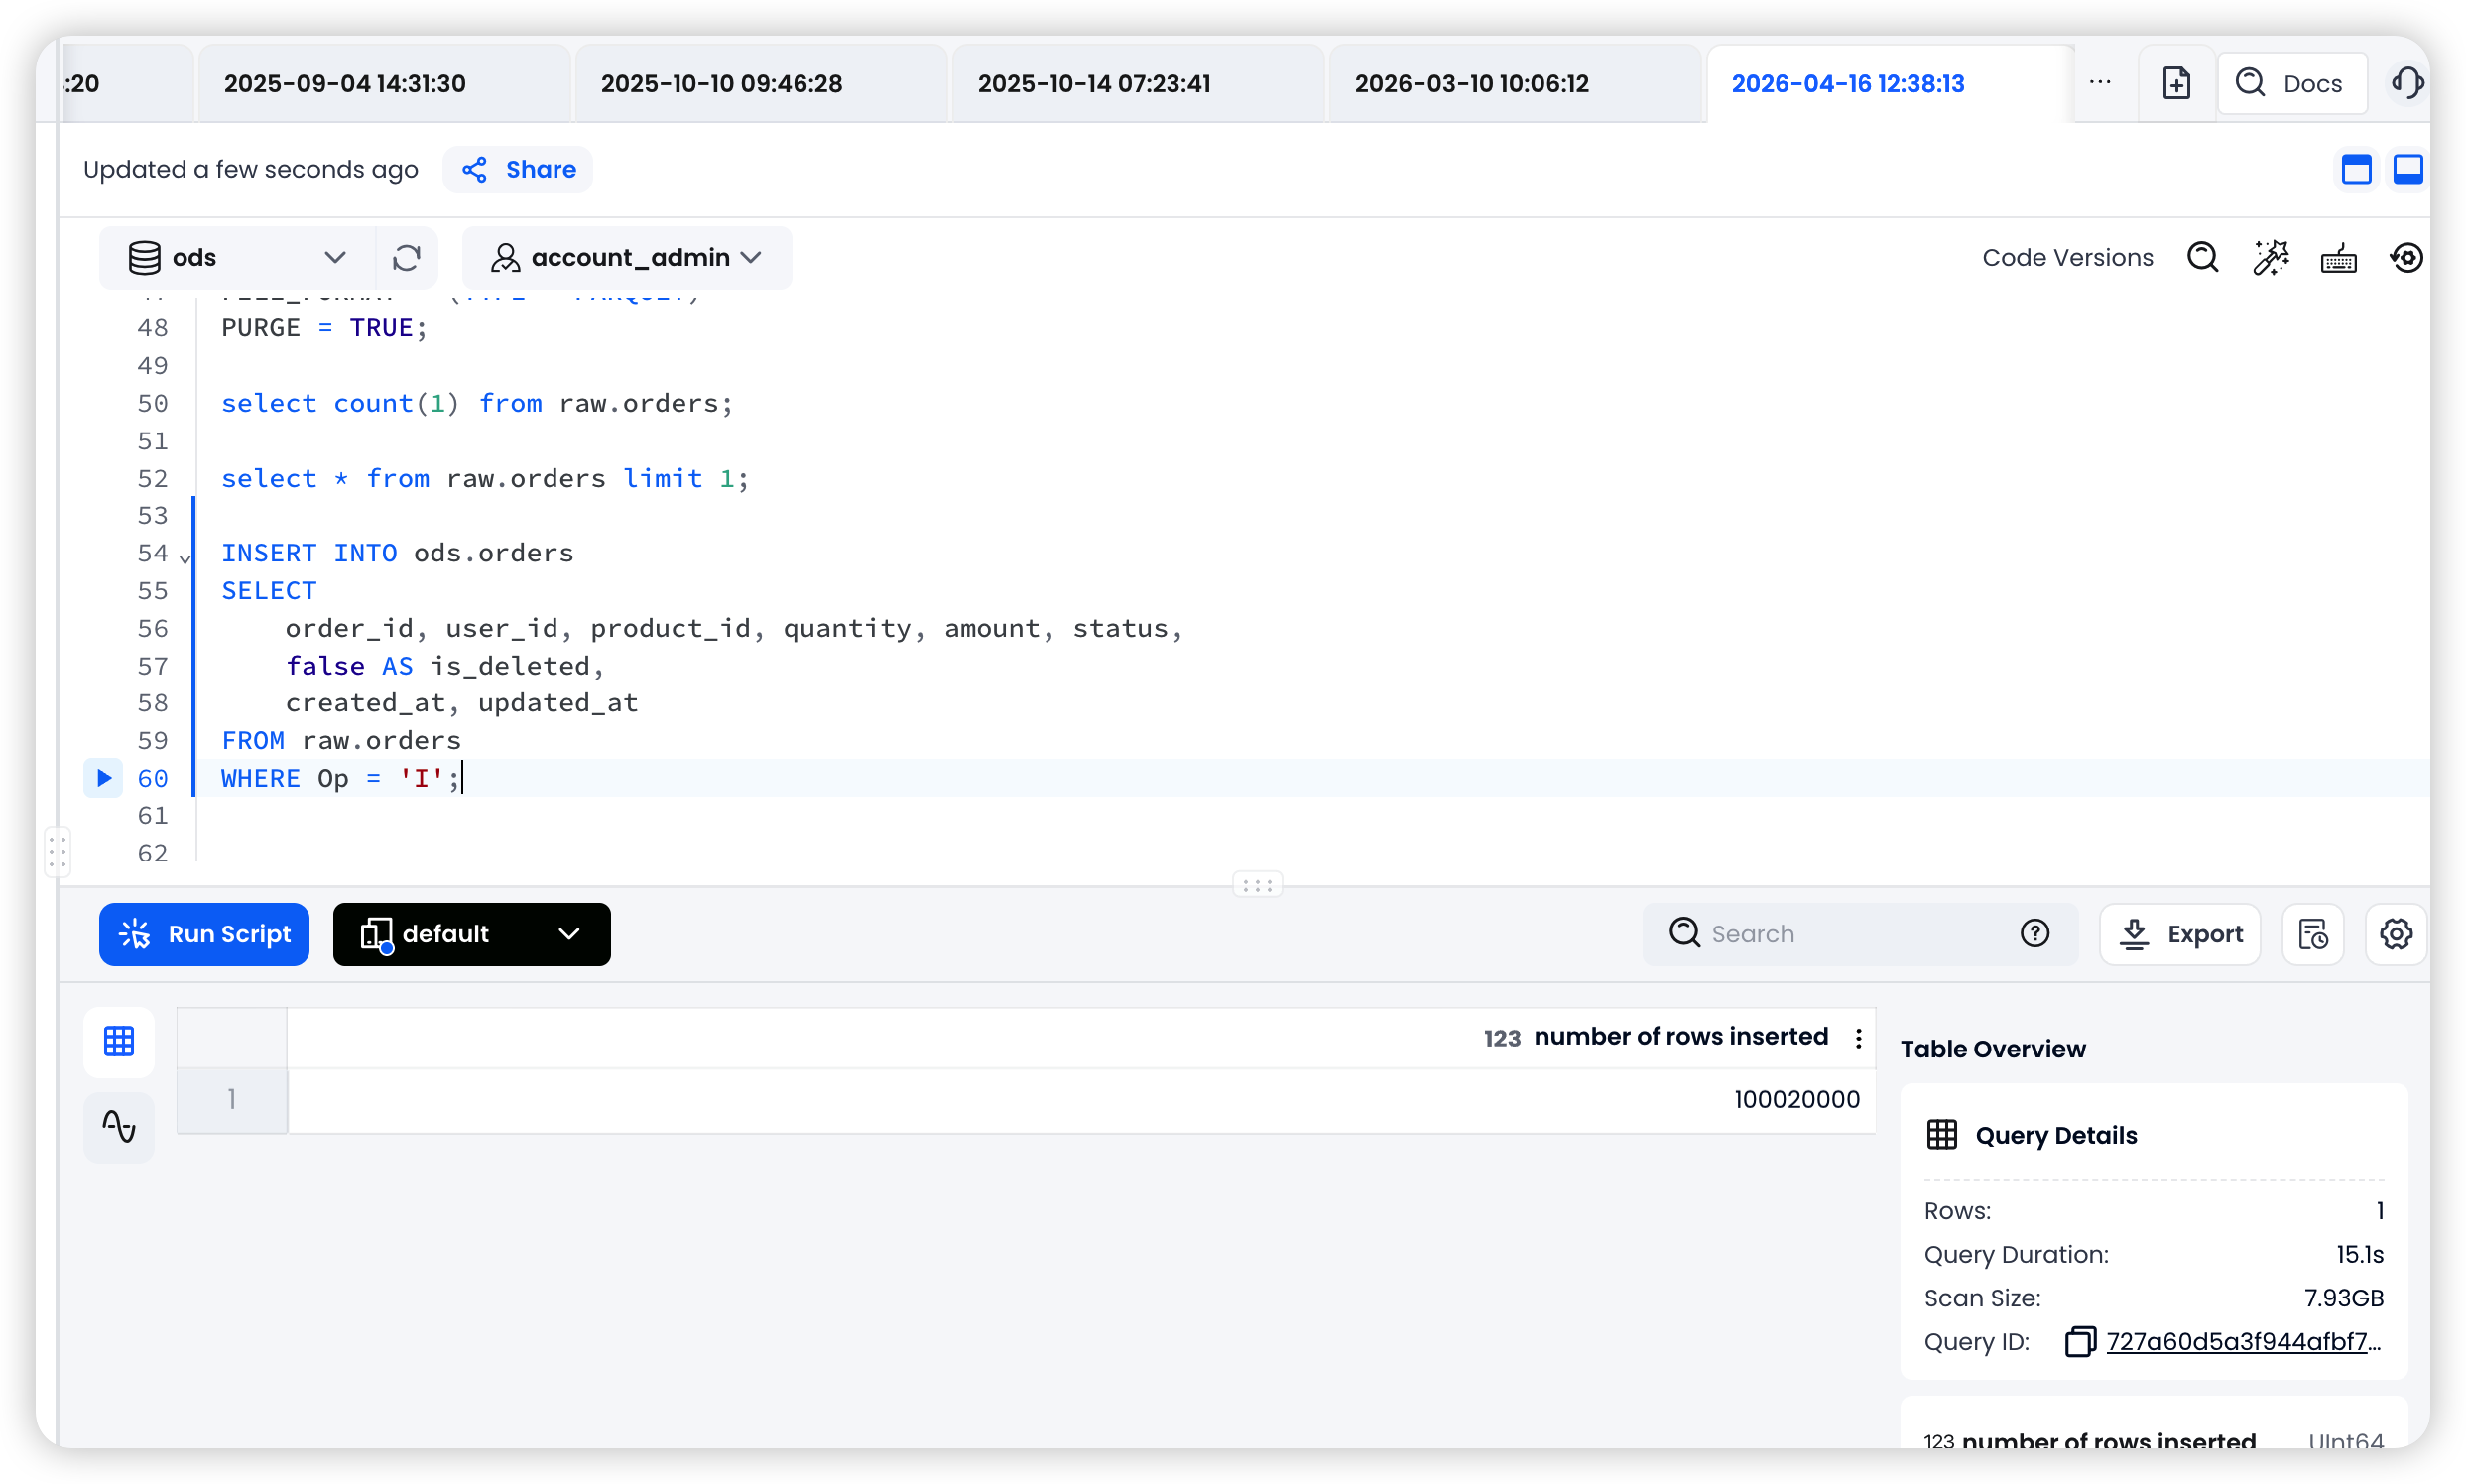Open the results settings gear
The width and height of the screenshot is (2466, 1484).
click(2396, 934)
